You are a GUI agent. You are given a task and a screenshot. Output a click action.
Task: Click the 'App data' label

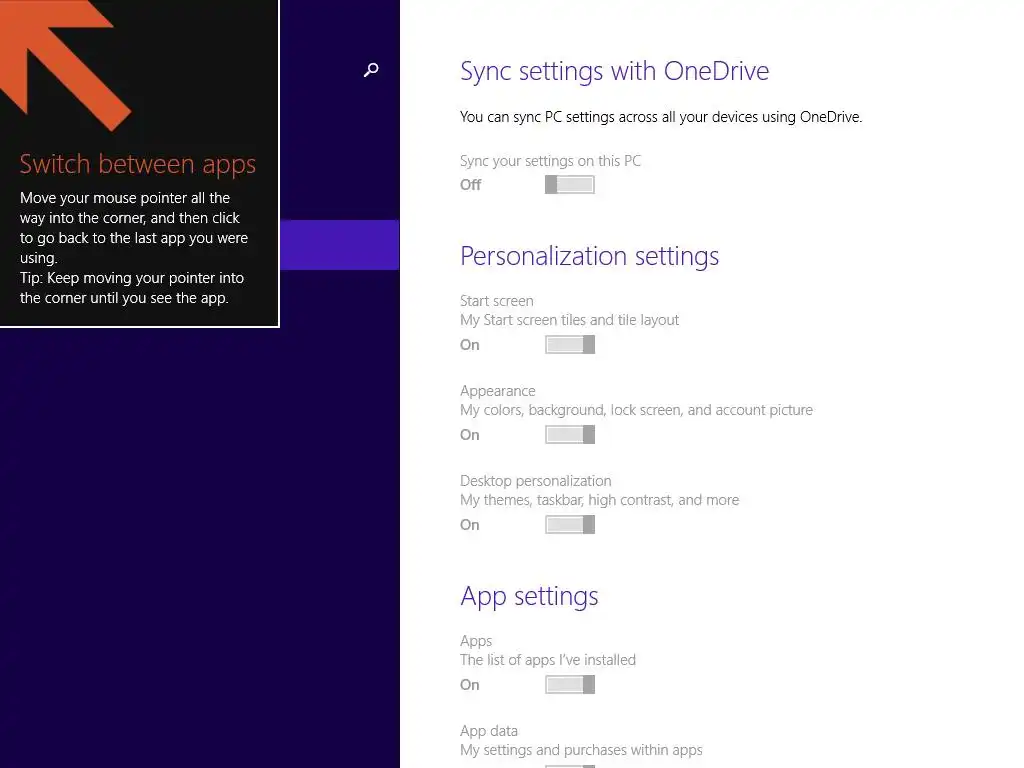coord(488,731)
